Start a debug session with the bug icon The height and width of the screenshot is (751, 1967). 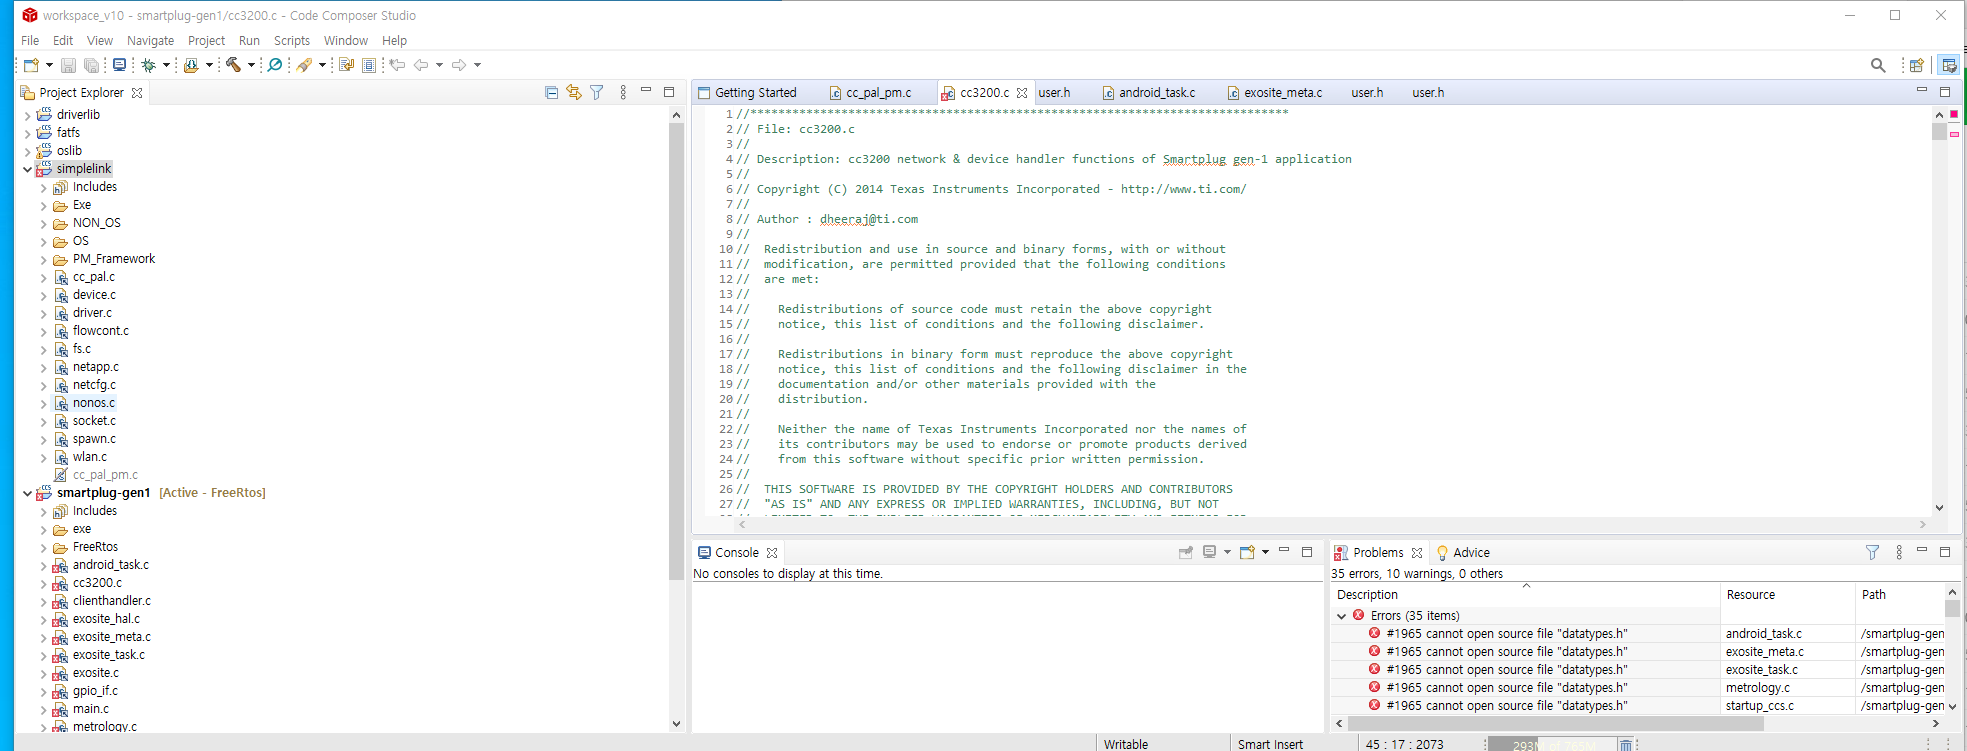pyautogui.click(x=148, y=65)
